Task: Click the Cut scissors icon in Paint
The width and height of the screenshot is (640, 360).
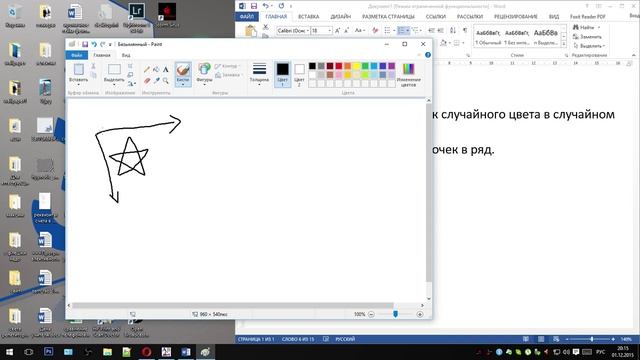Action: click(x=93, y=66)
